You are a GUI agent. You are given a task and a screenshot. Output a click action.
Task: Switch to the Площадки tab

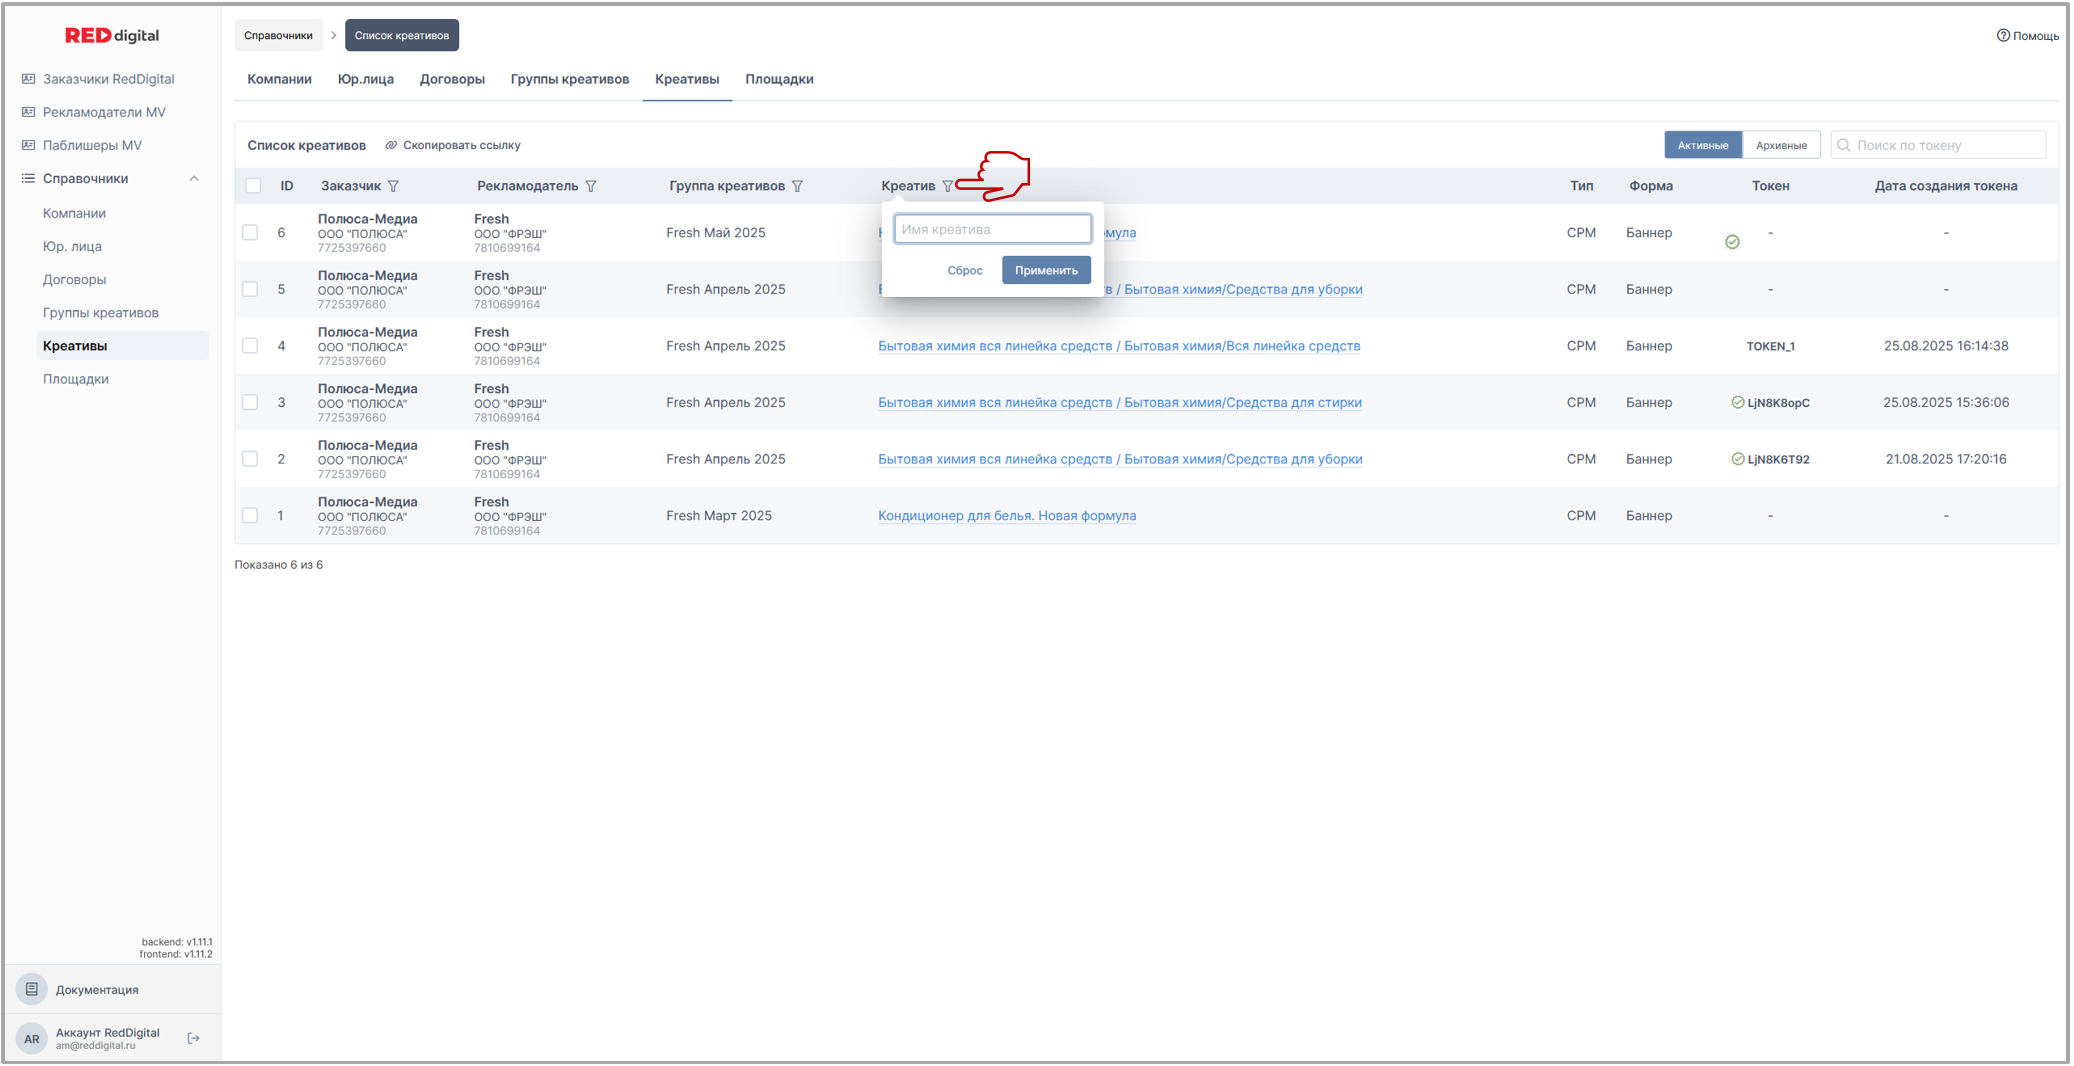tap(778, 79)
